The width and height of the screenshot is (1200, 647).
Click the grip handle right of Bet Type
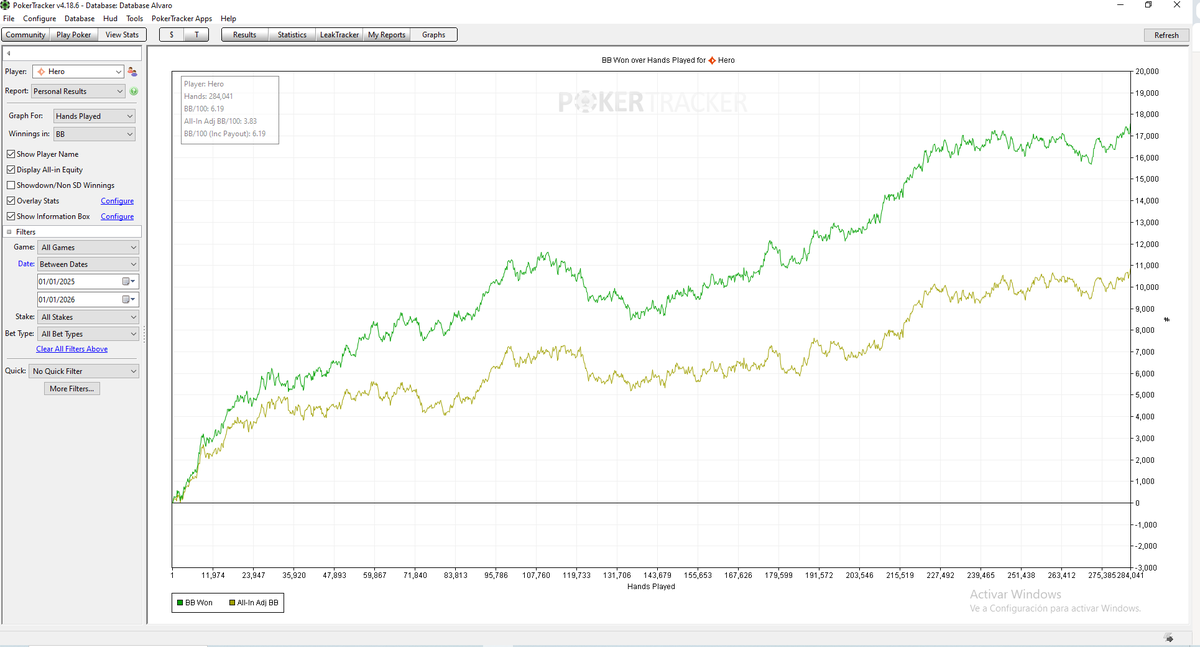click(x=146, y=334)
